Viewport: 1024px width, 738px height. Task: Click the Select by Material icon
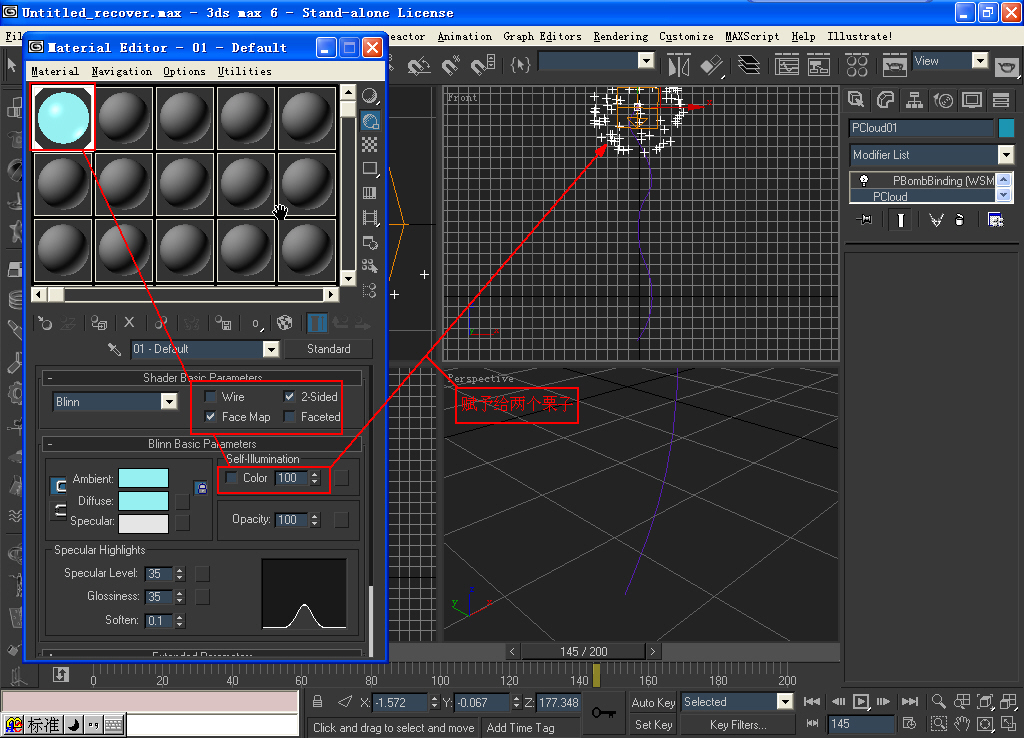(370, 266)
